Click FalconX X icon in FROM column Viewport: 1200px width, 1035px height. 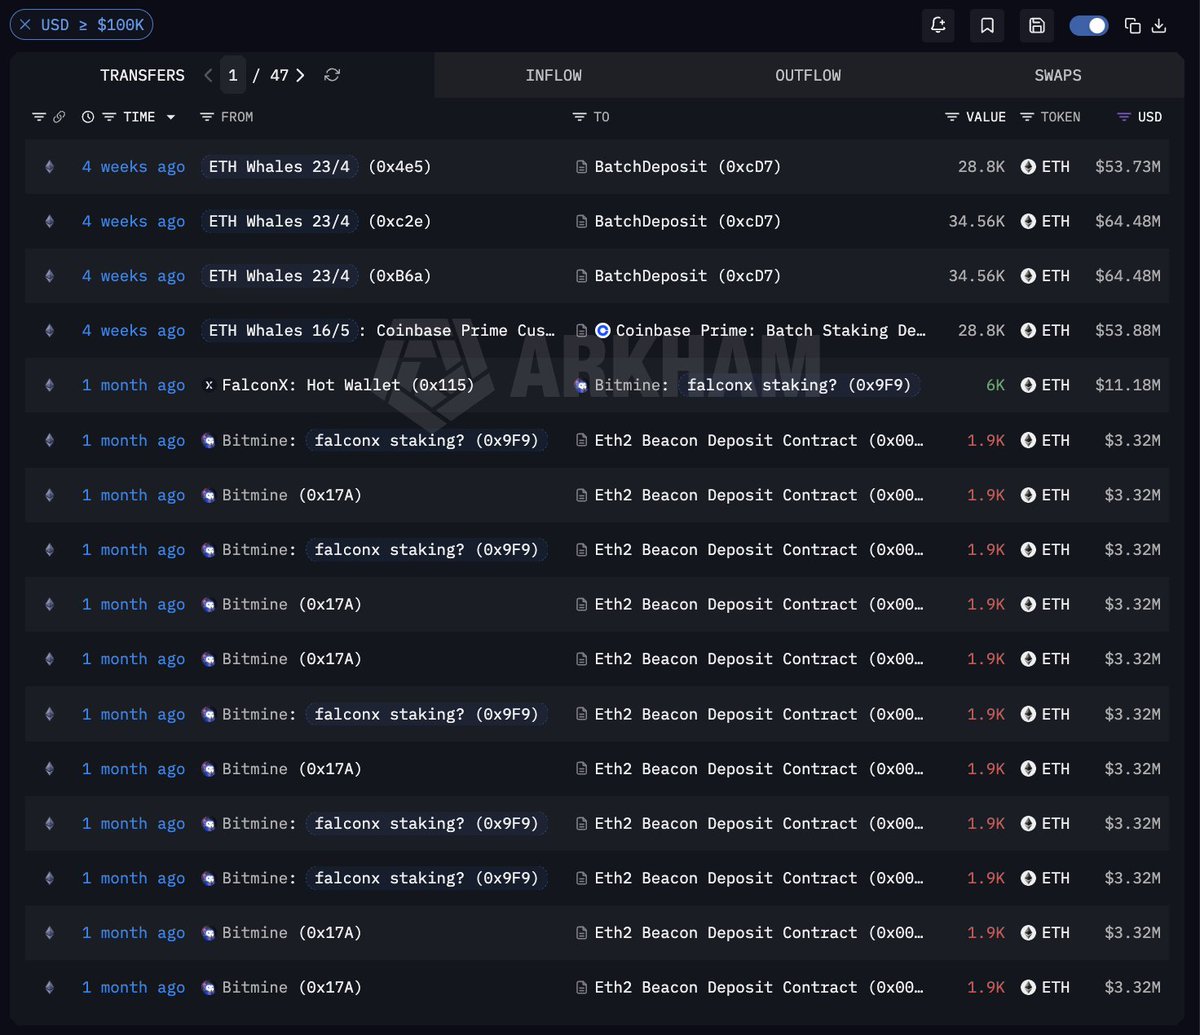point(208,385)
